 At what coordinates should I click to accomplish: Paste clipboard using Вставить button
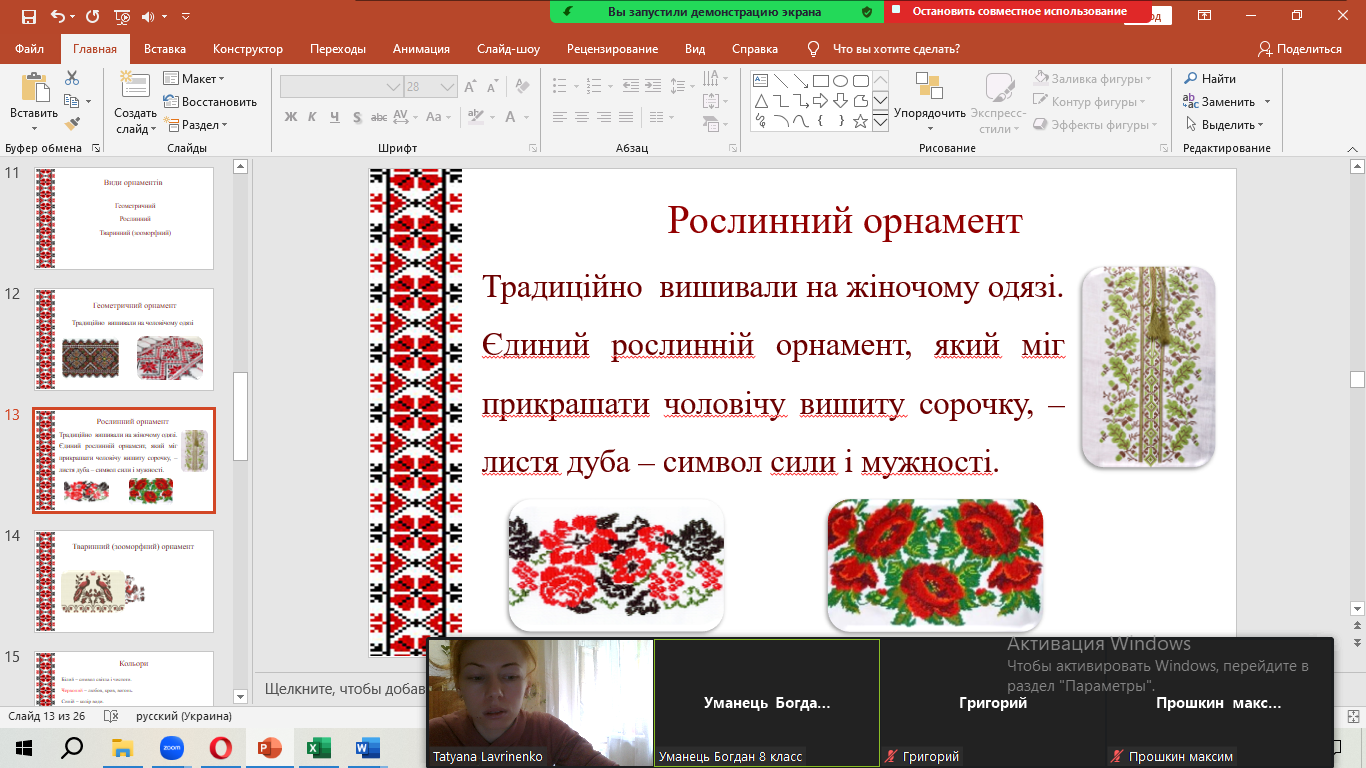click(34, 103)
